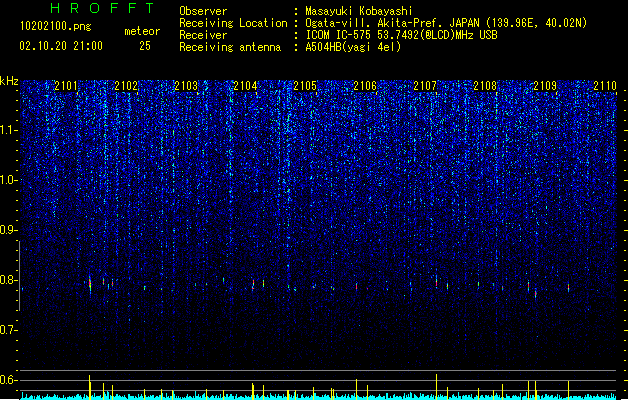Click the 2110 time marker
Image resolution: width=629 pixels, height=400 pixels.
click(x=605, y=86)
